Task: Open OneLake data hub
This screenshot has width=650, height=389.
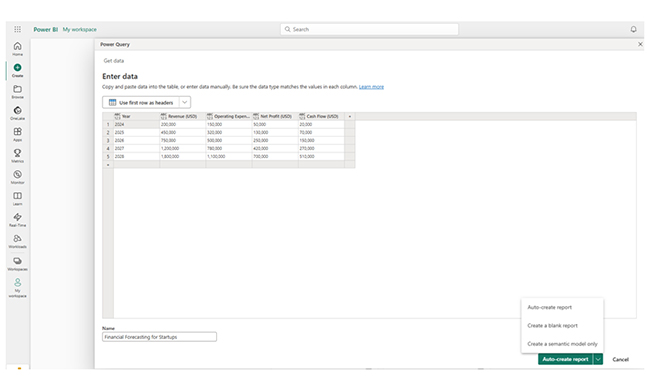Action: 17,113
